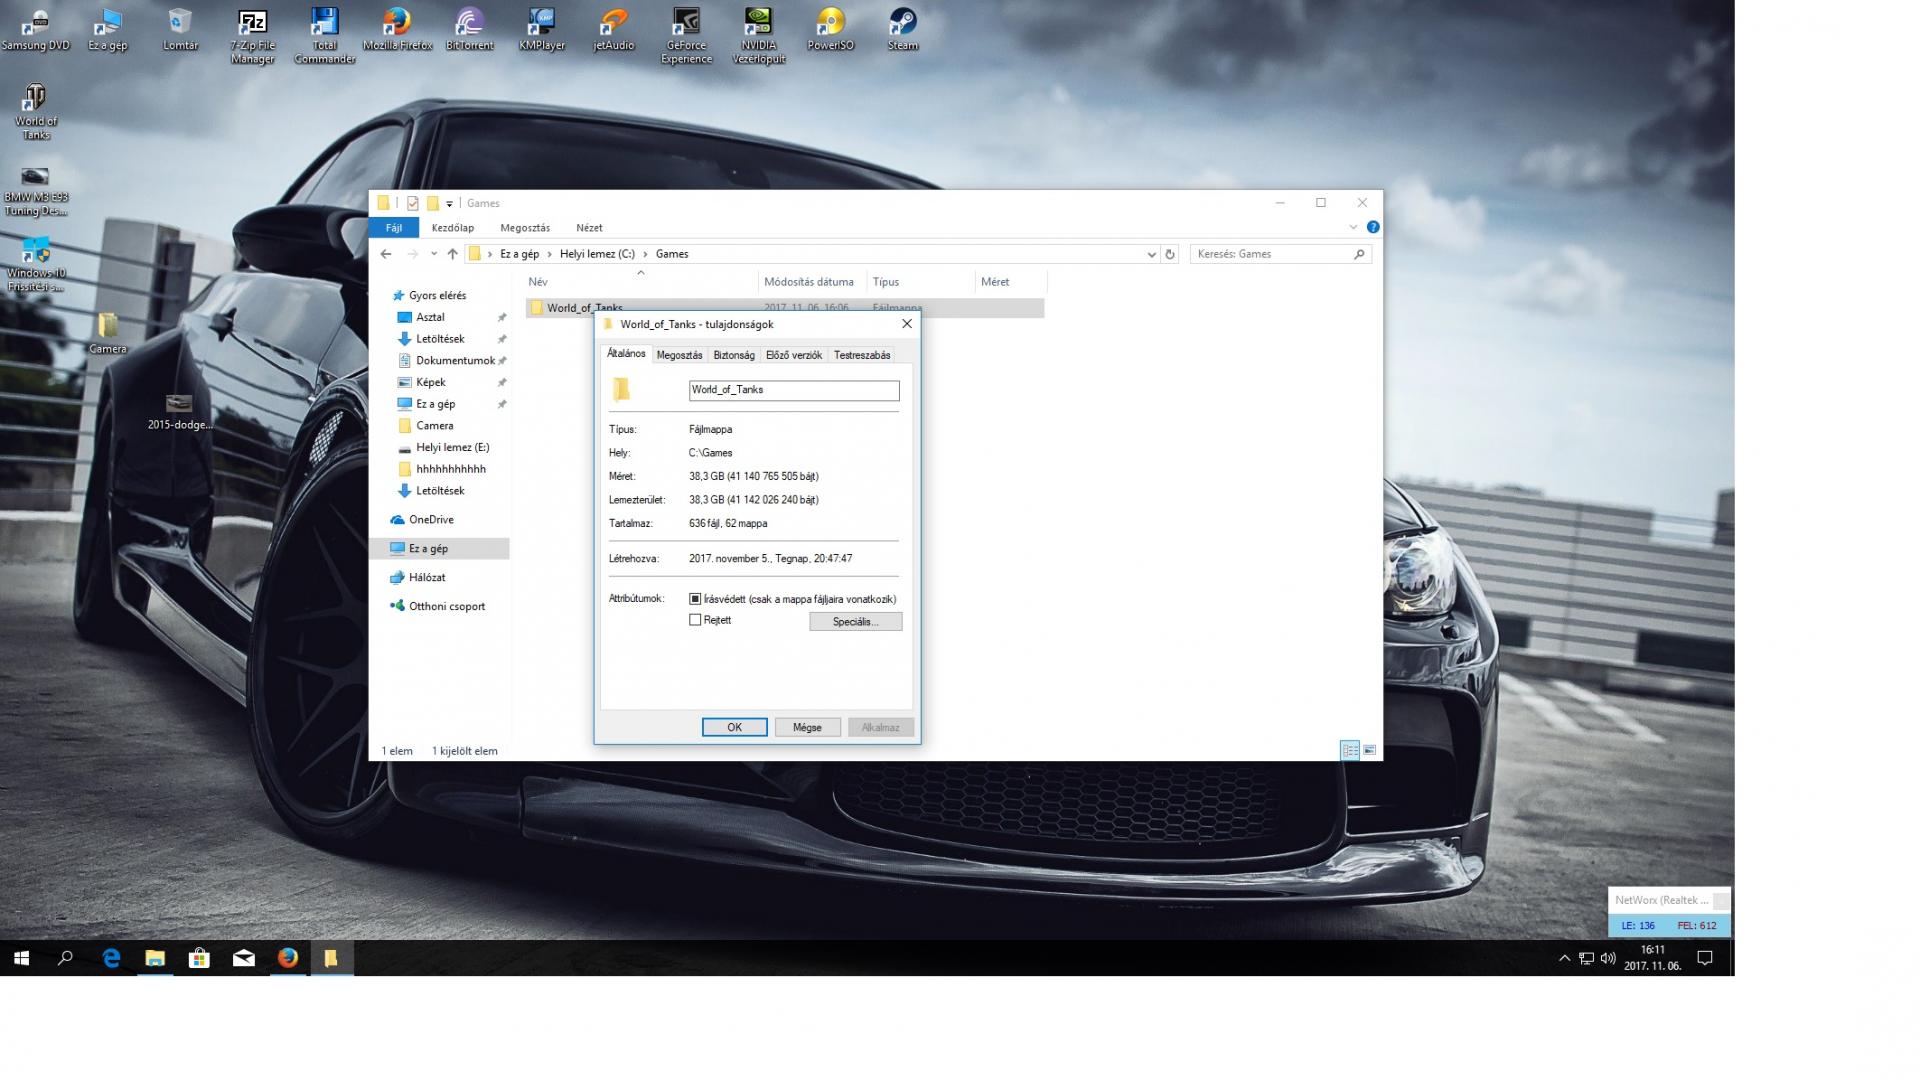The height and width of the screenshot is (1081, 1920).
Task: Select Hálózat in navigation pane
Action: [x=427, y=577]
